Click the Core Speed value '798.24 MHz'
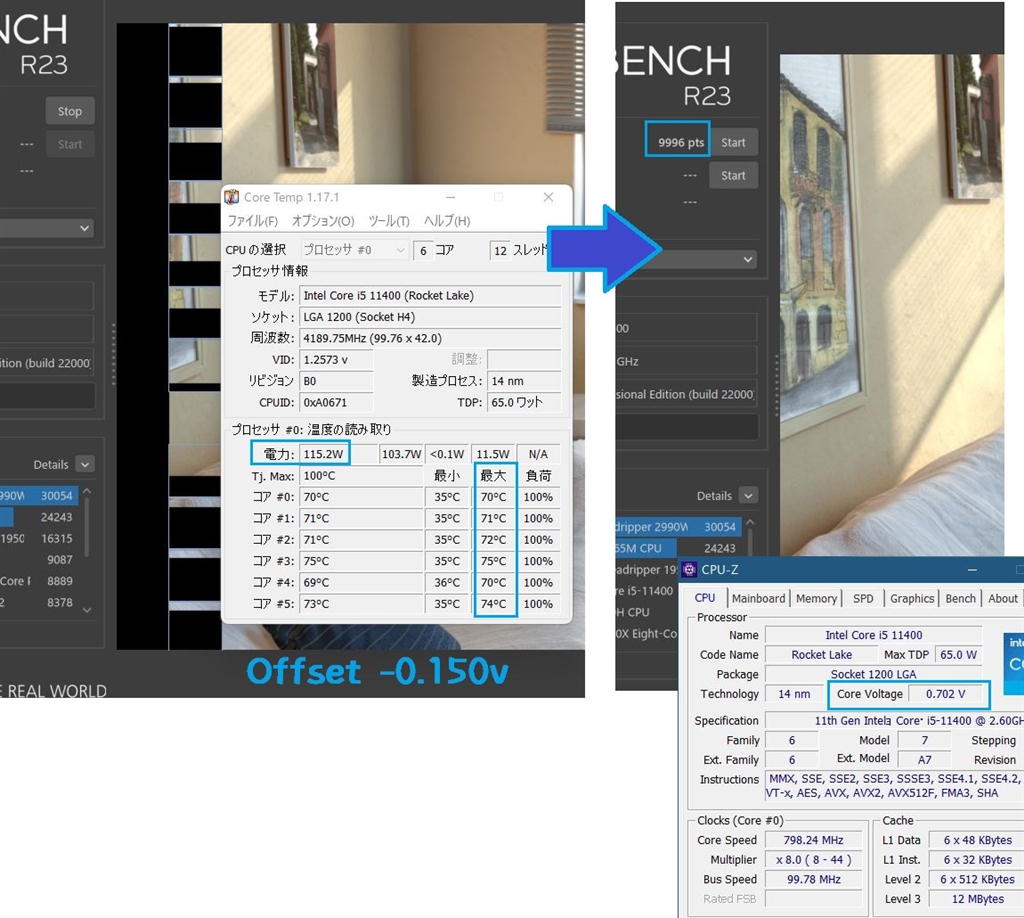 click(x=814, y=840)
